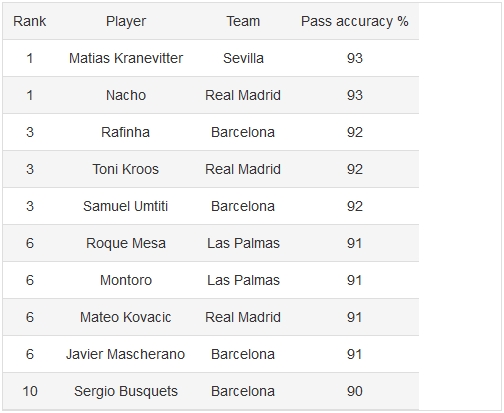Click the Pass accuracy % header
Screen dimensions: 504x413
(x=354, y=21)
